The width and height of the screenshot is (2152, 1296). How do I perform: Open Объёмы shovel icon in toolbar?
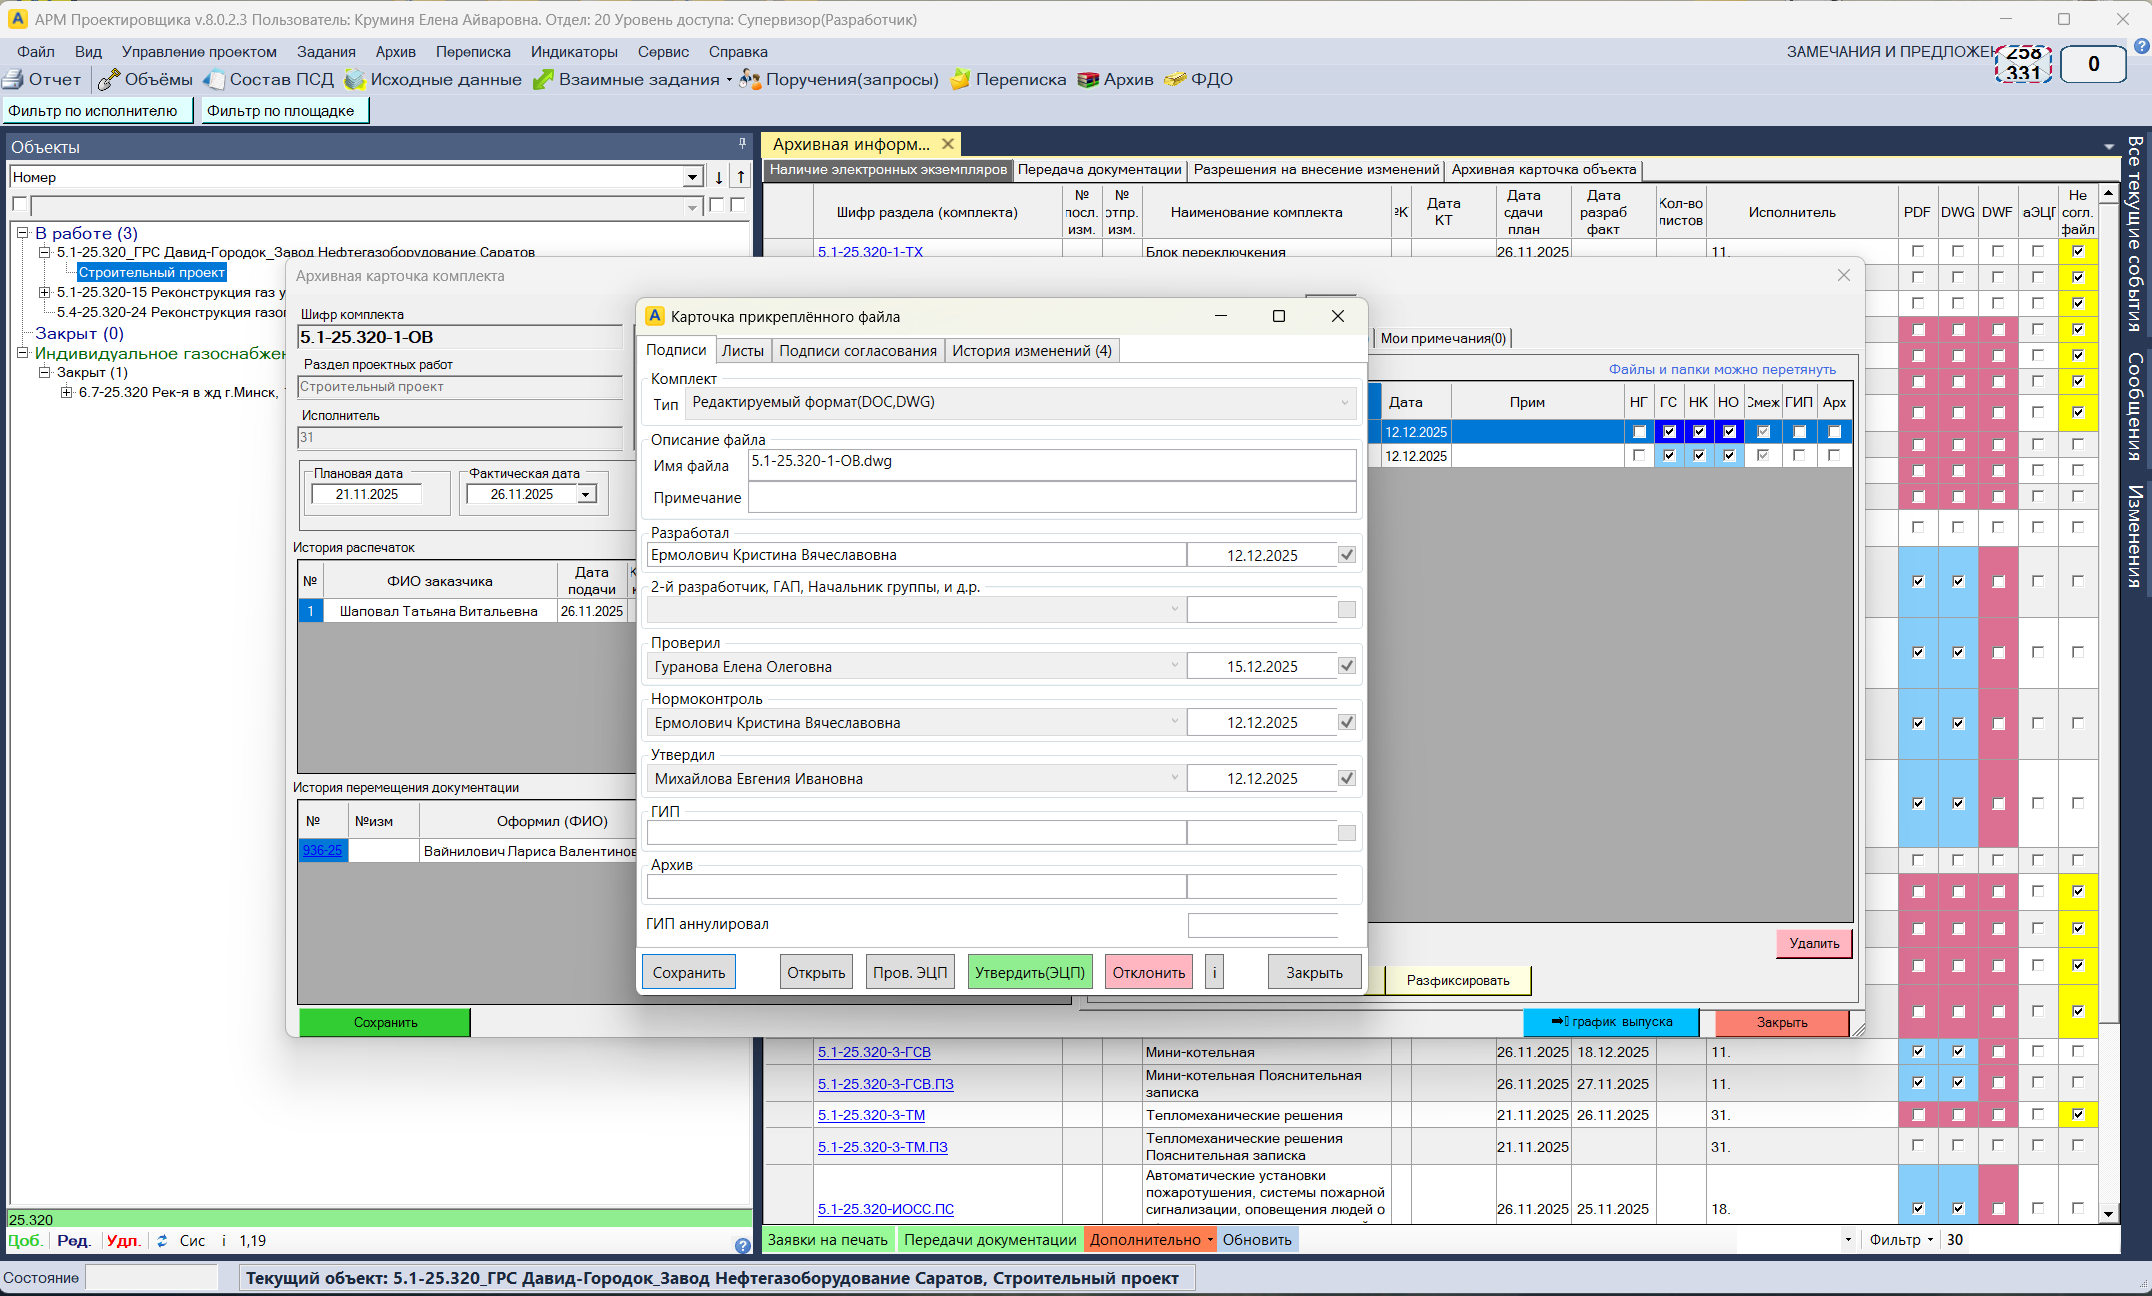coord(109,80)
